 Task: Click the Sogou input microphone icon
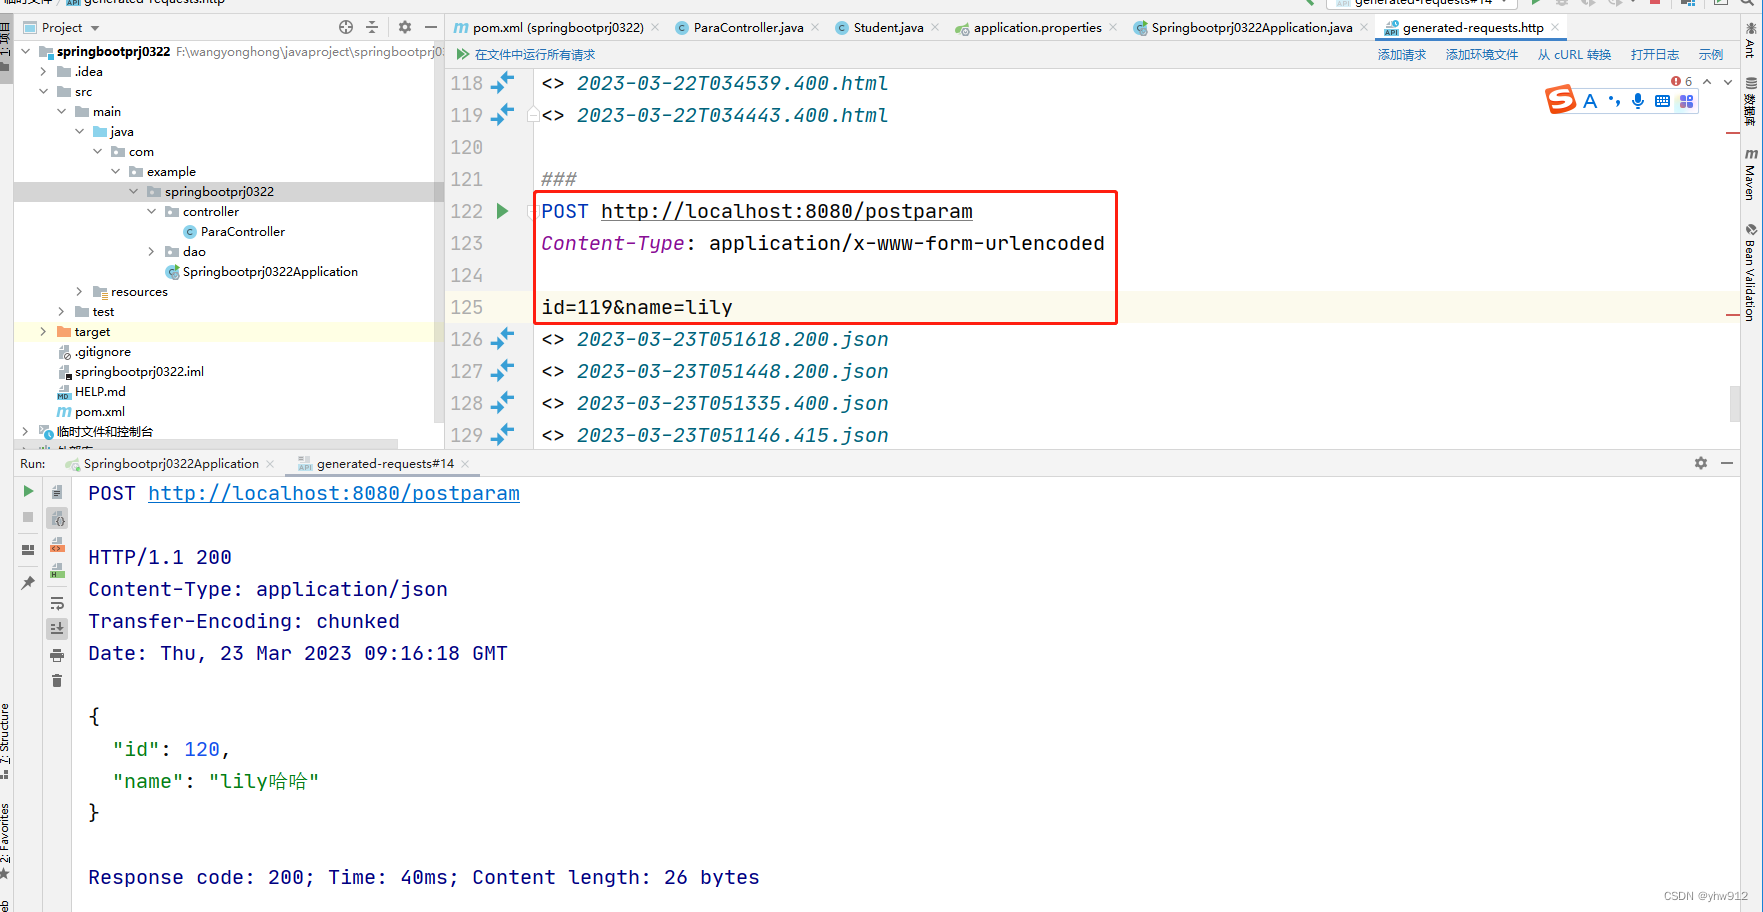tap(1637, 100)
